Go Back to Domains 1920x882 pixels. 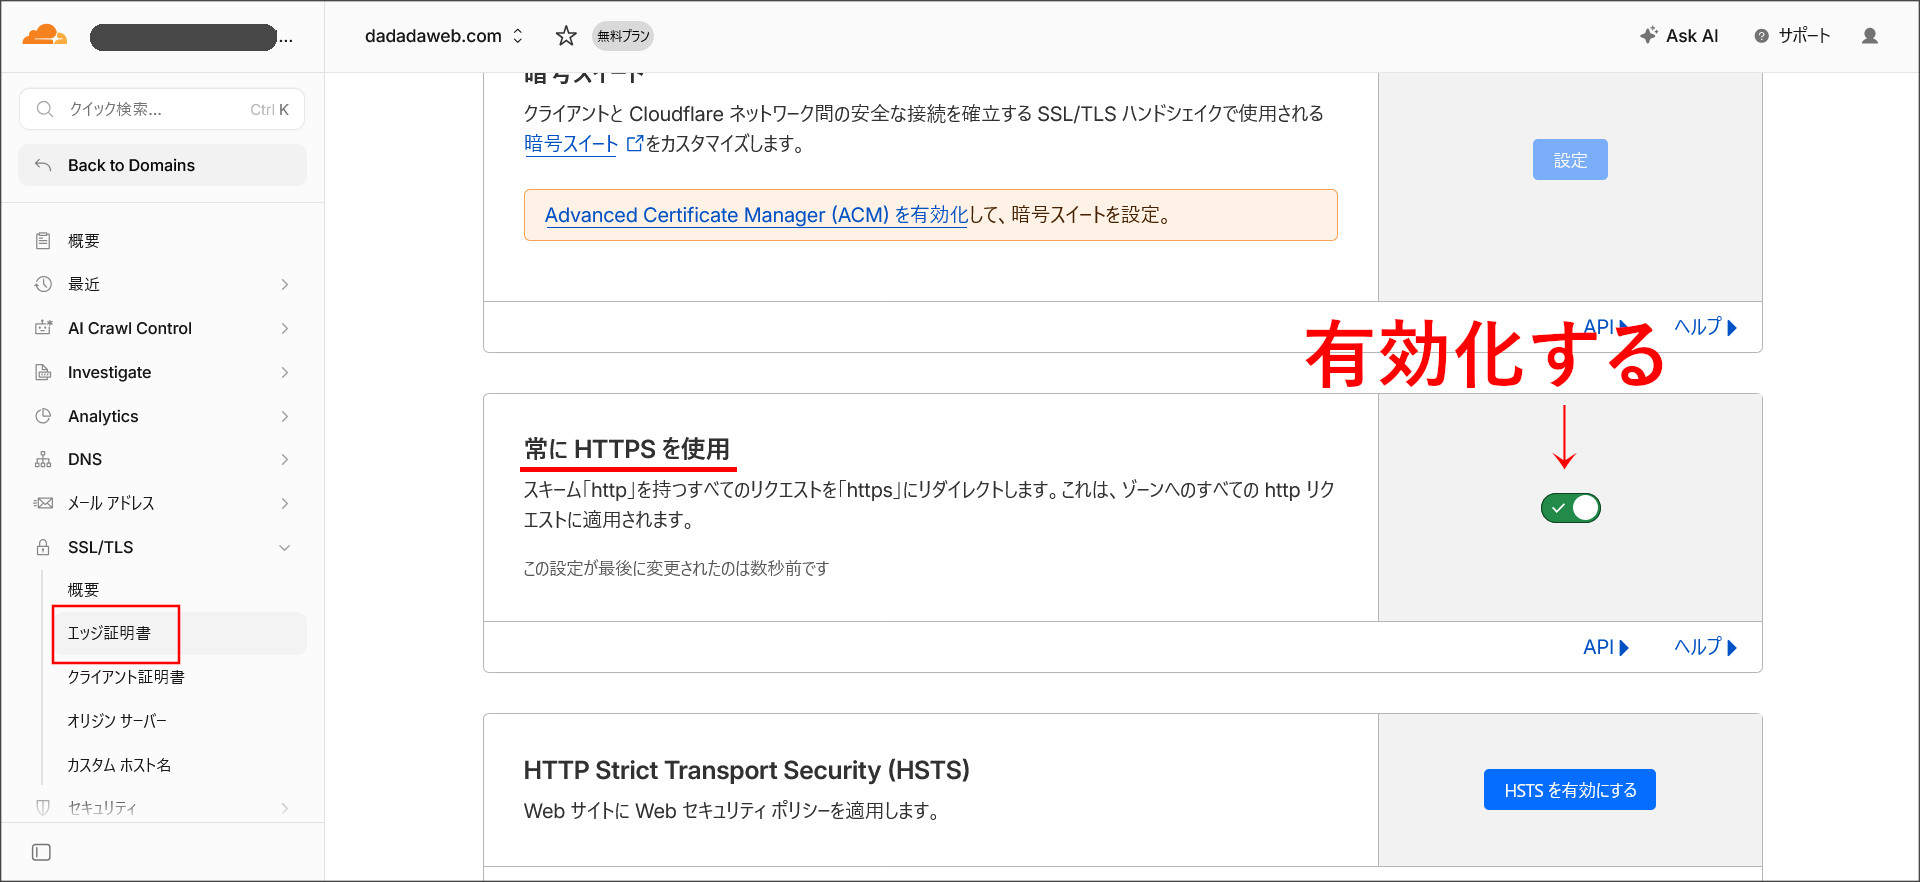click(162, 165)
